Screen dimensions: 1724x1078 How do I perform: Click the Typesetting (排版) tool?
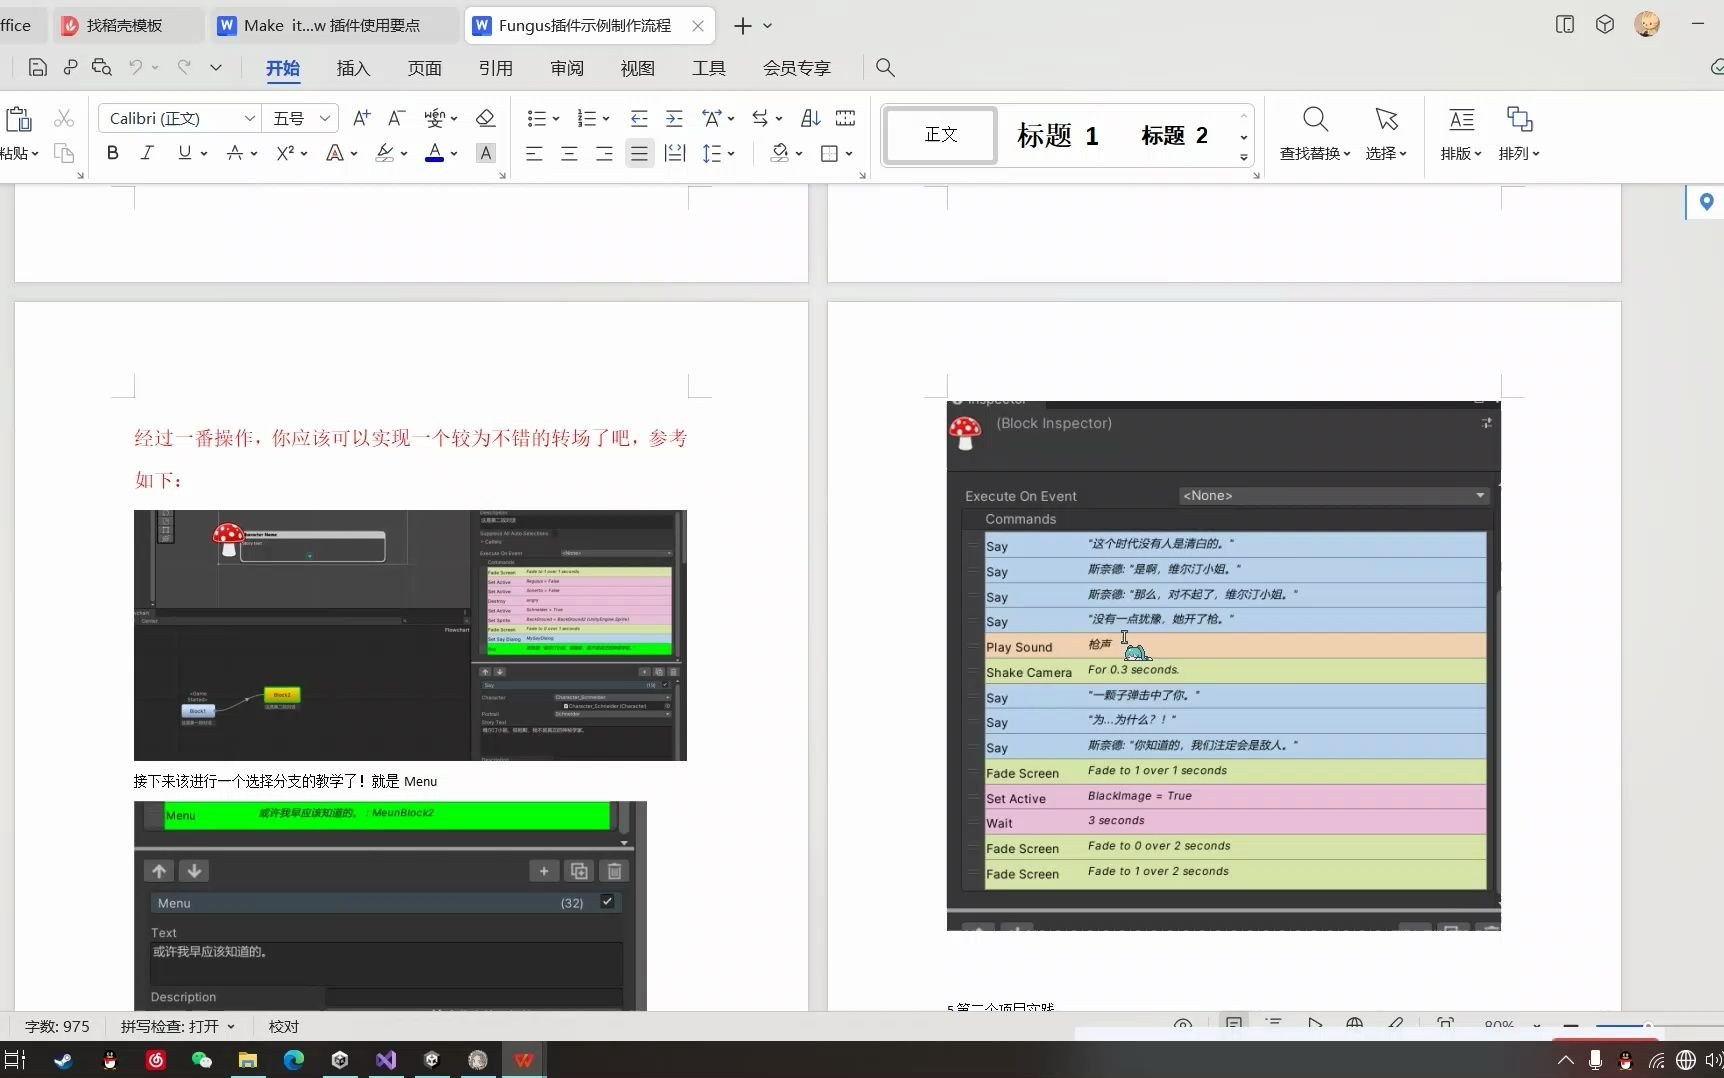1461,133
